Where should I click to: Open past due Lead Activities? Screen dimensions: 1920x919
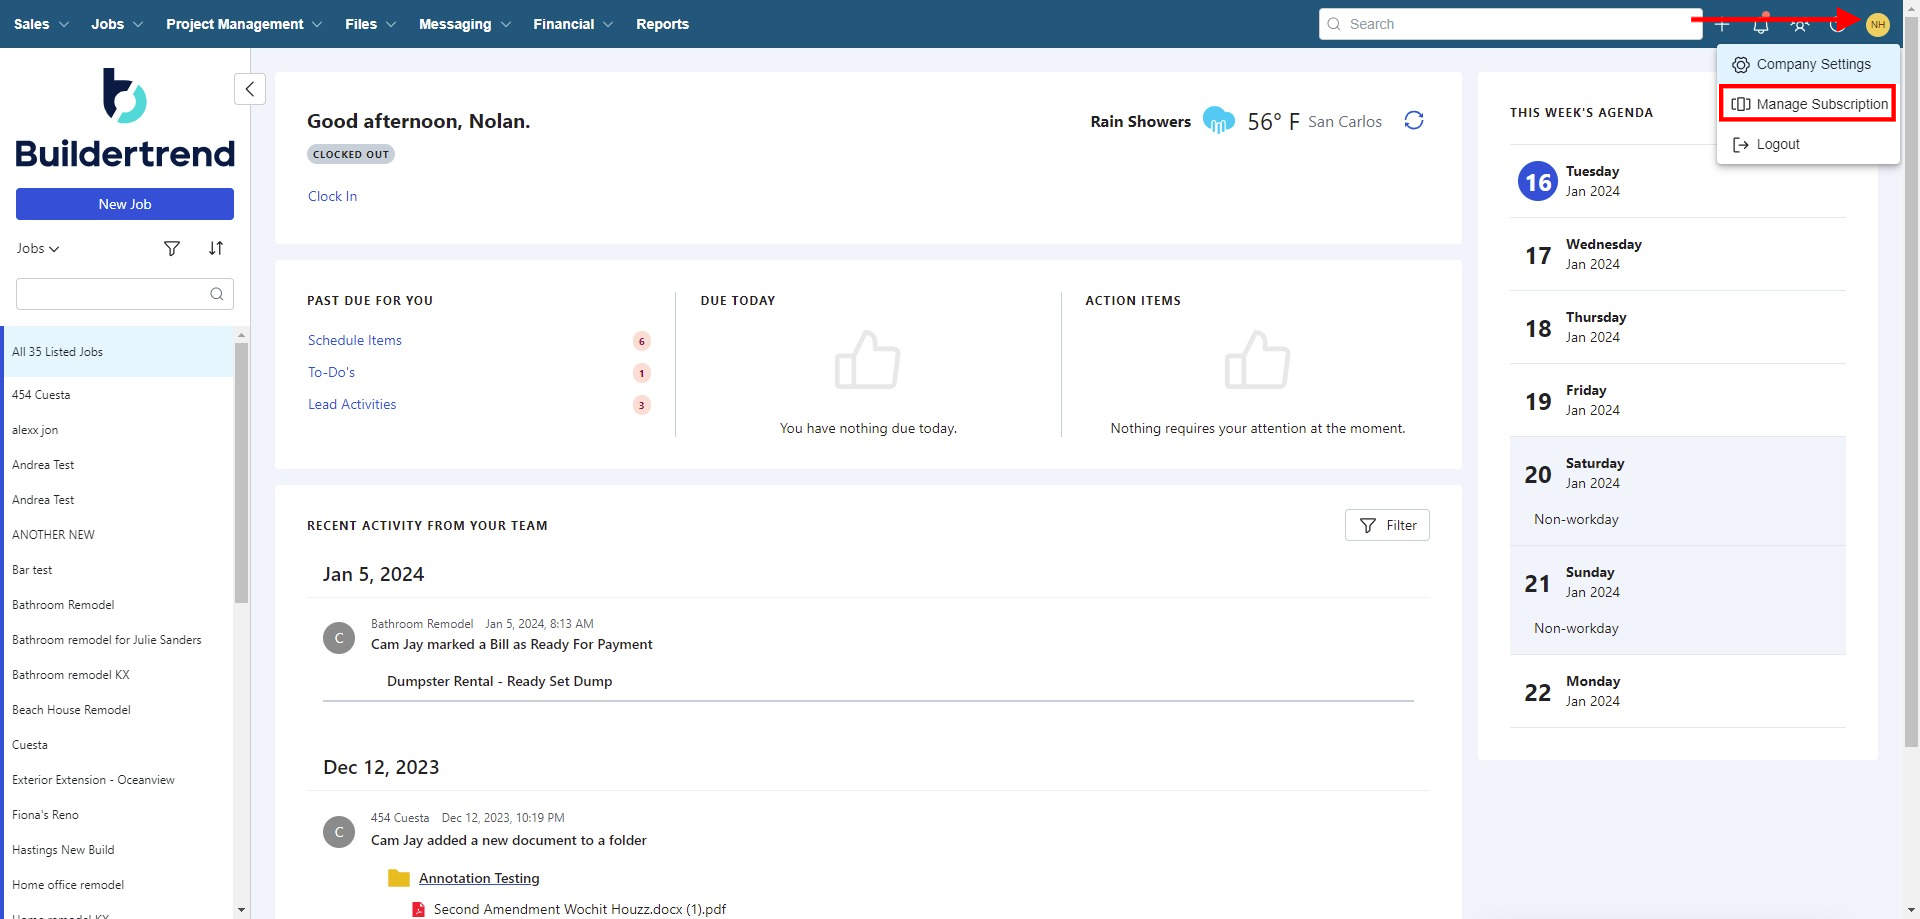click(x=352, y=404)
